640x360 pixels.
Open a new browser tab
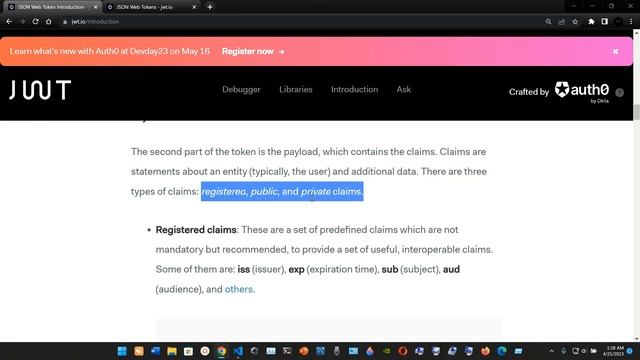coord(210,7)
